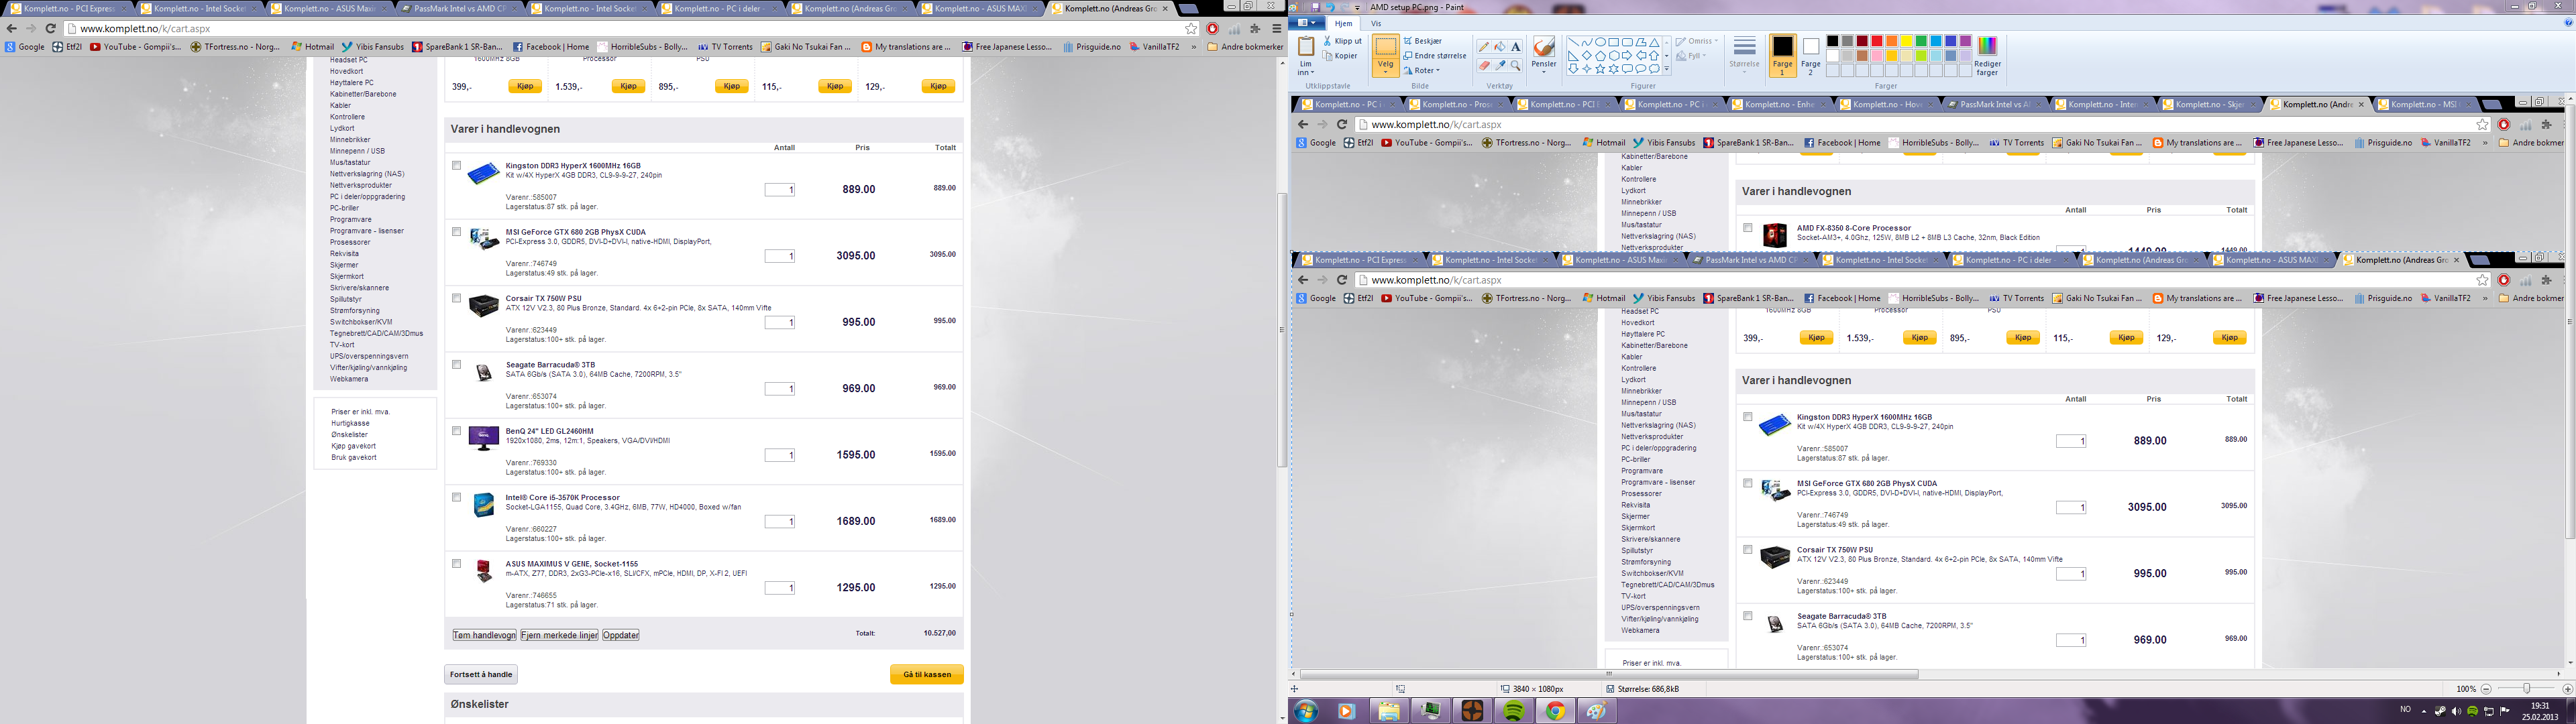
Task: Open the blue Paint file menu button
Action: tap(1306, 23)
